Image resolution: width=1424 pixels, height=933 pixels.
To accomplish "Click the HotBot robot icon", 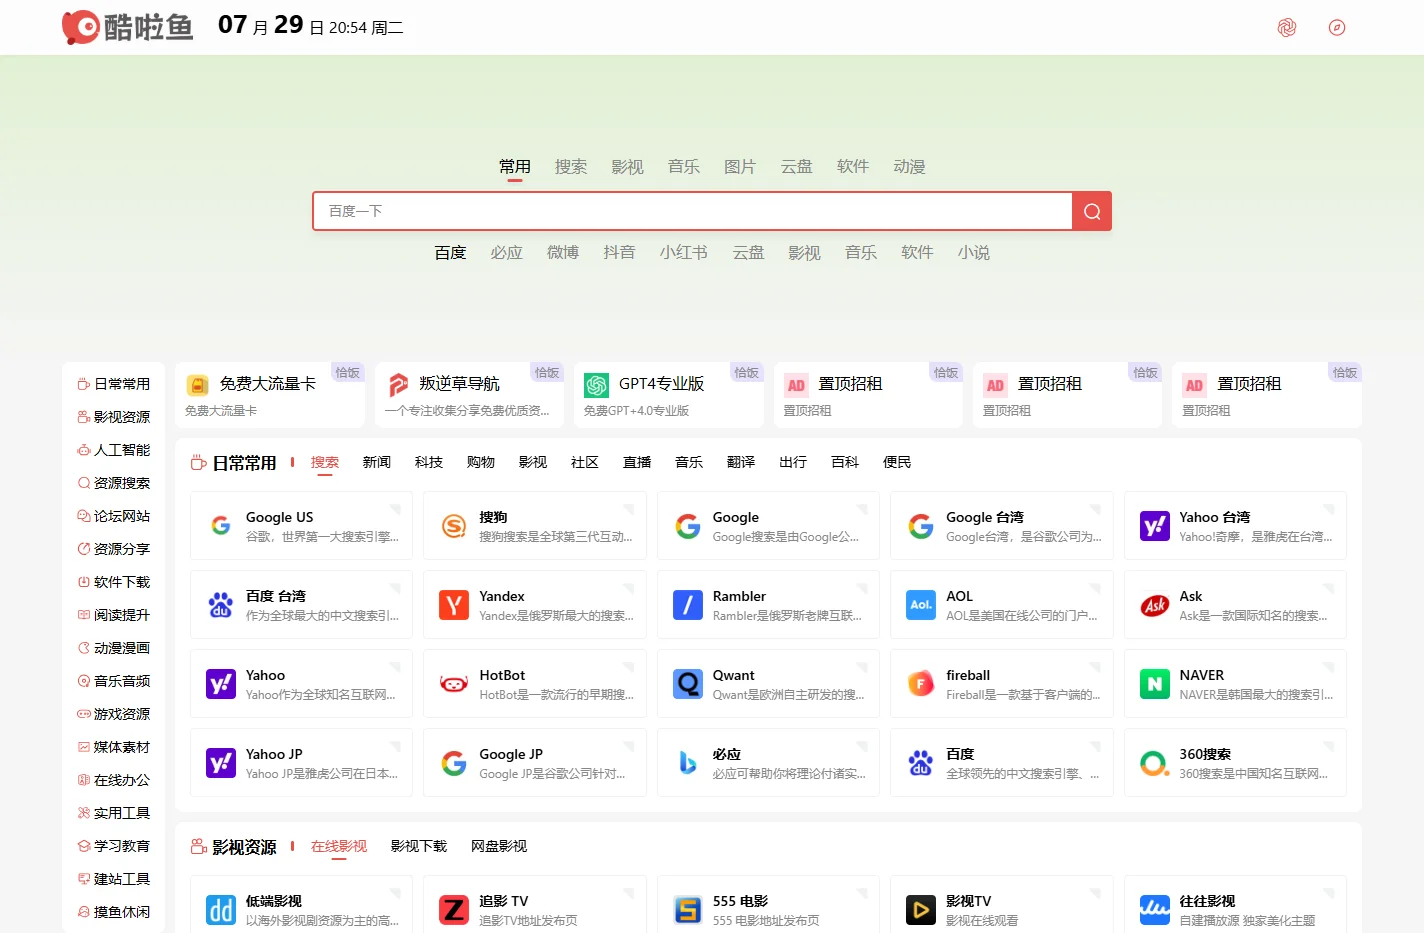I will (x=454, y=684).
